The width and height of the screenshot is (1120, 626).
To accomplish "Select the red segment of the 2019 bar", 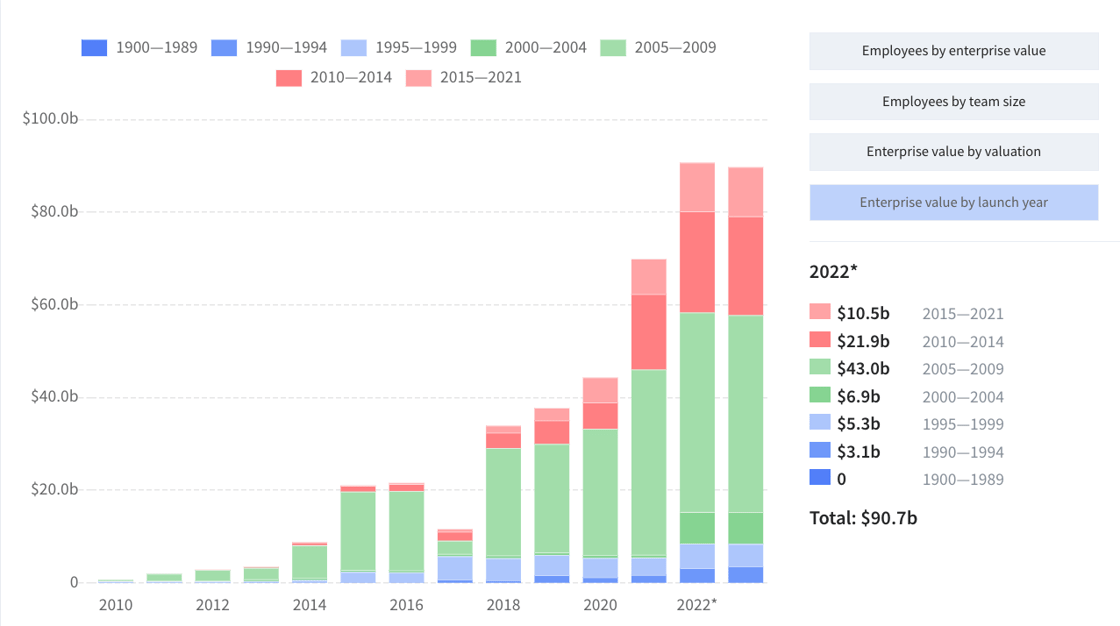I will tap(552, 433).
